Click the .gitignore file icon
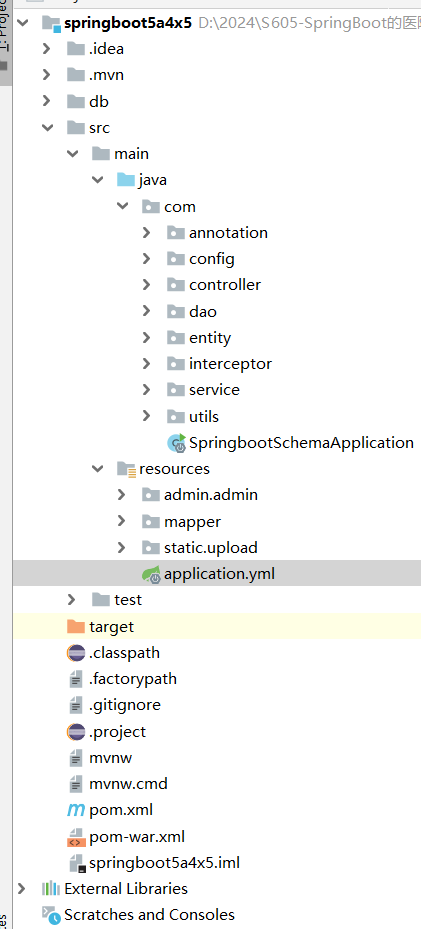Image resolution: width=421 pixels, height=929 pixels. pyautogui.click(x=76, y=705)
